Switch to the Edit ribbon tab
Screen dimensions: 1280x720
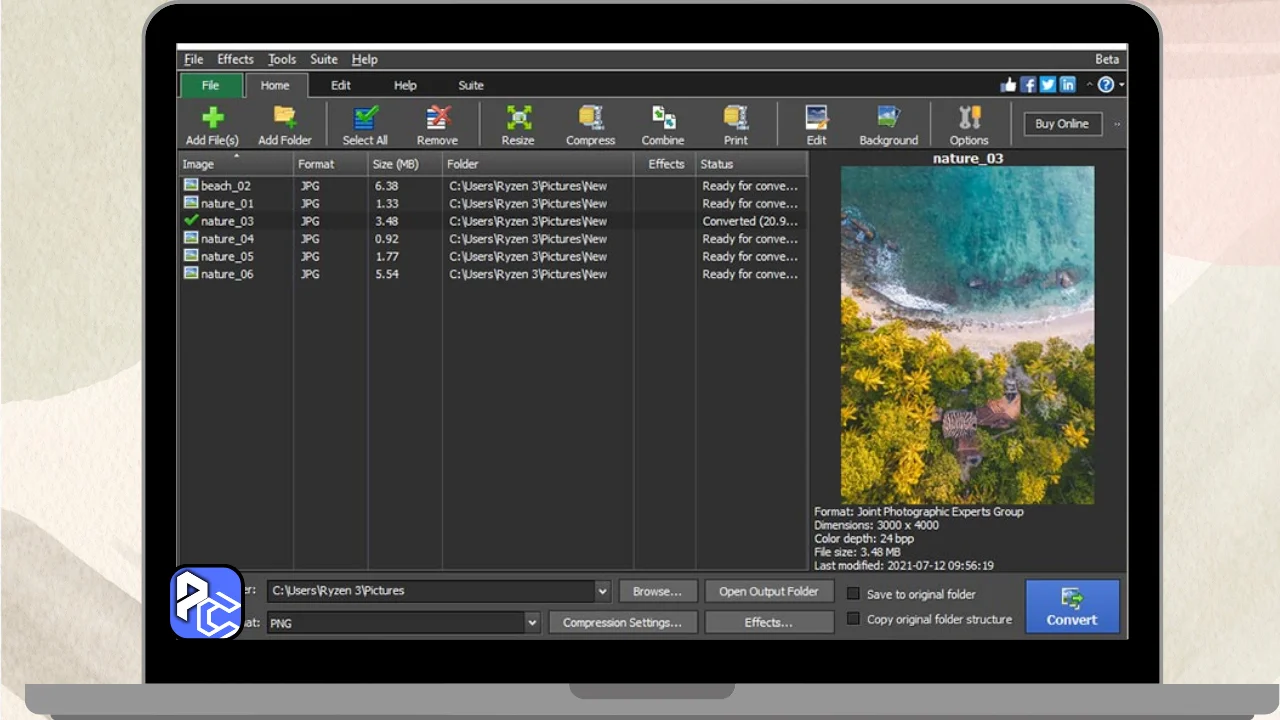(x=341, y=86)
